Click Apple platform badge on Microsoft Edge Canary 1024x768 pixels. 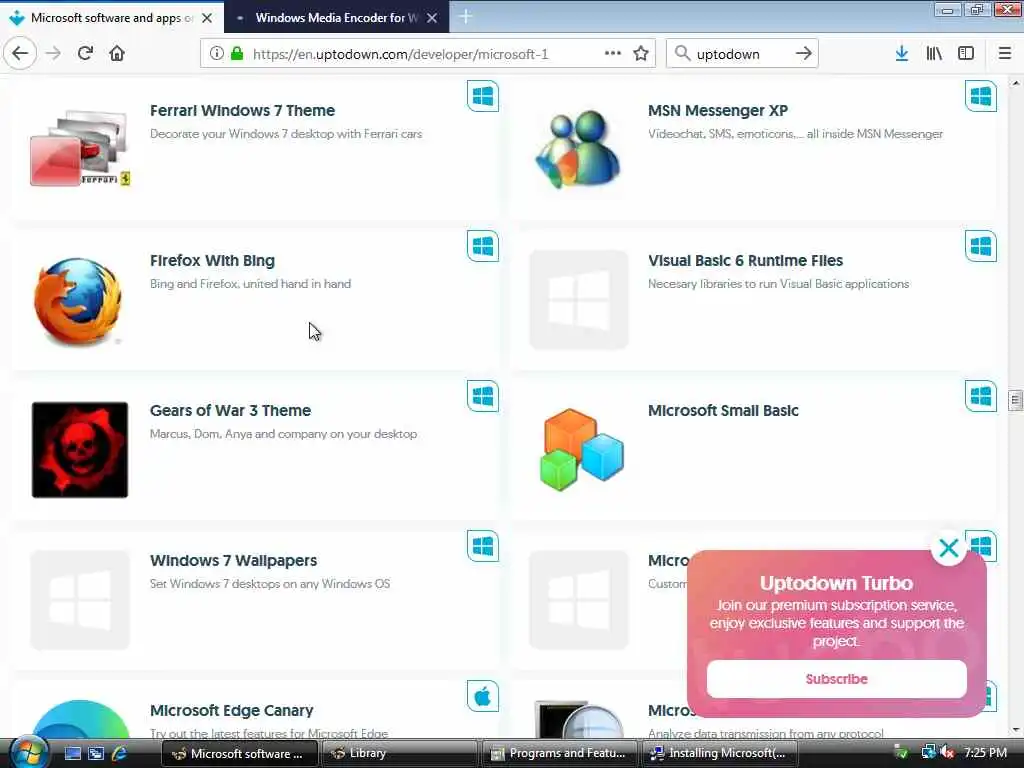point(483,696)
